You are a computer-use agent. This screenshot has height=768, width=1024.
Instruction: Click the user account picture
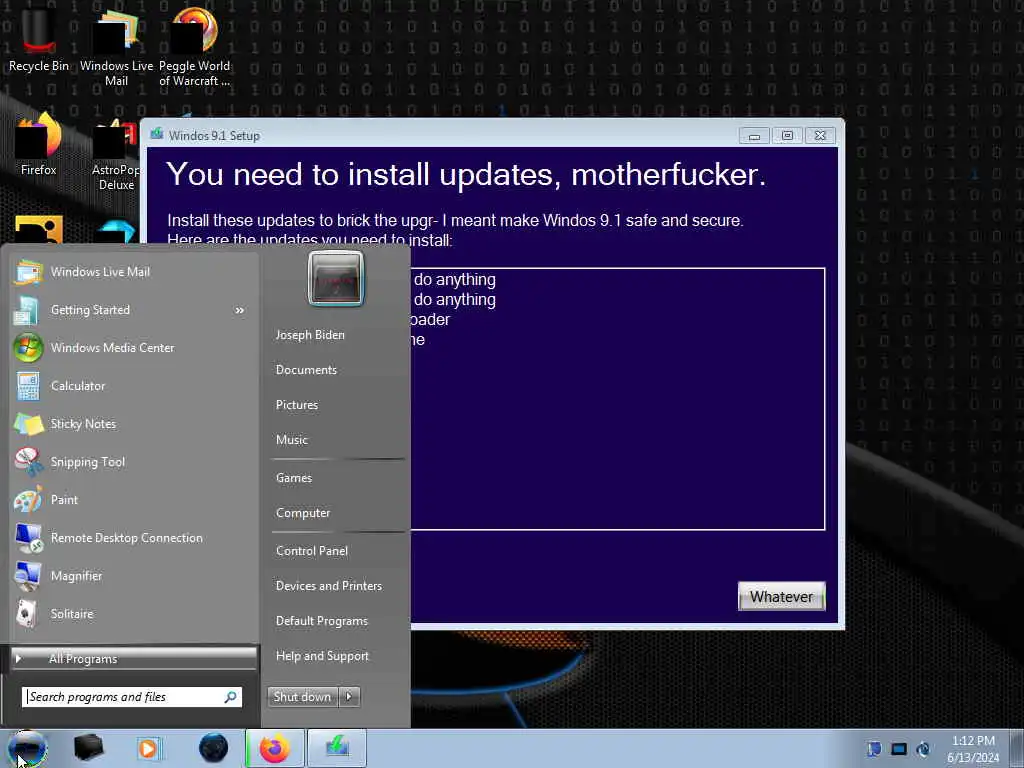[x=336, y=279]
